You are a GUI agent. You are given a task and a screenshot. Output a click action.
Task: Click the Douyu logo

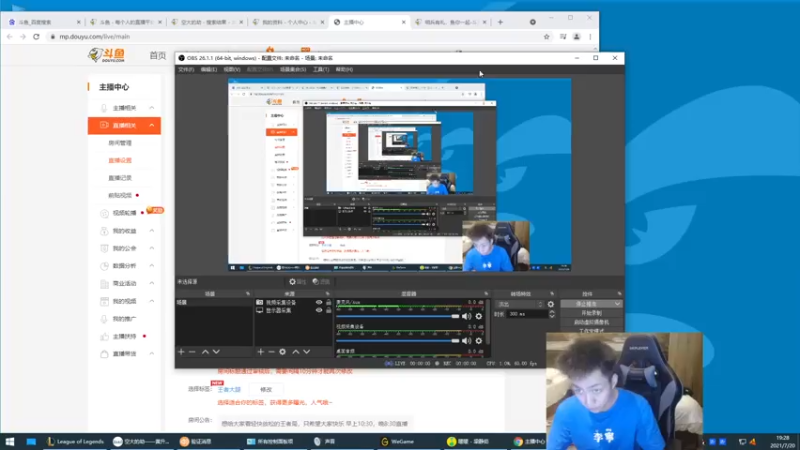(106, 55)
